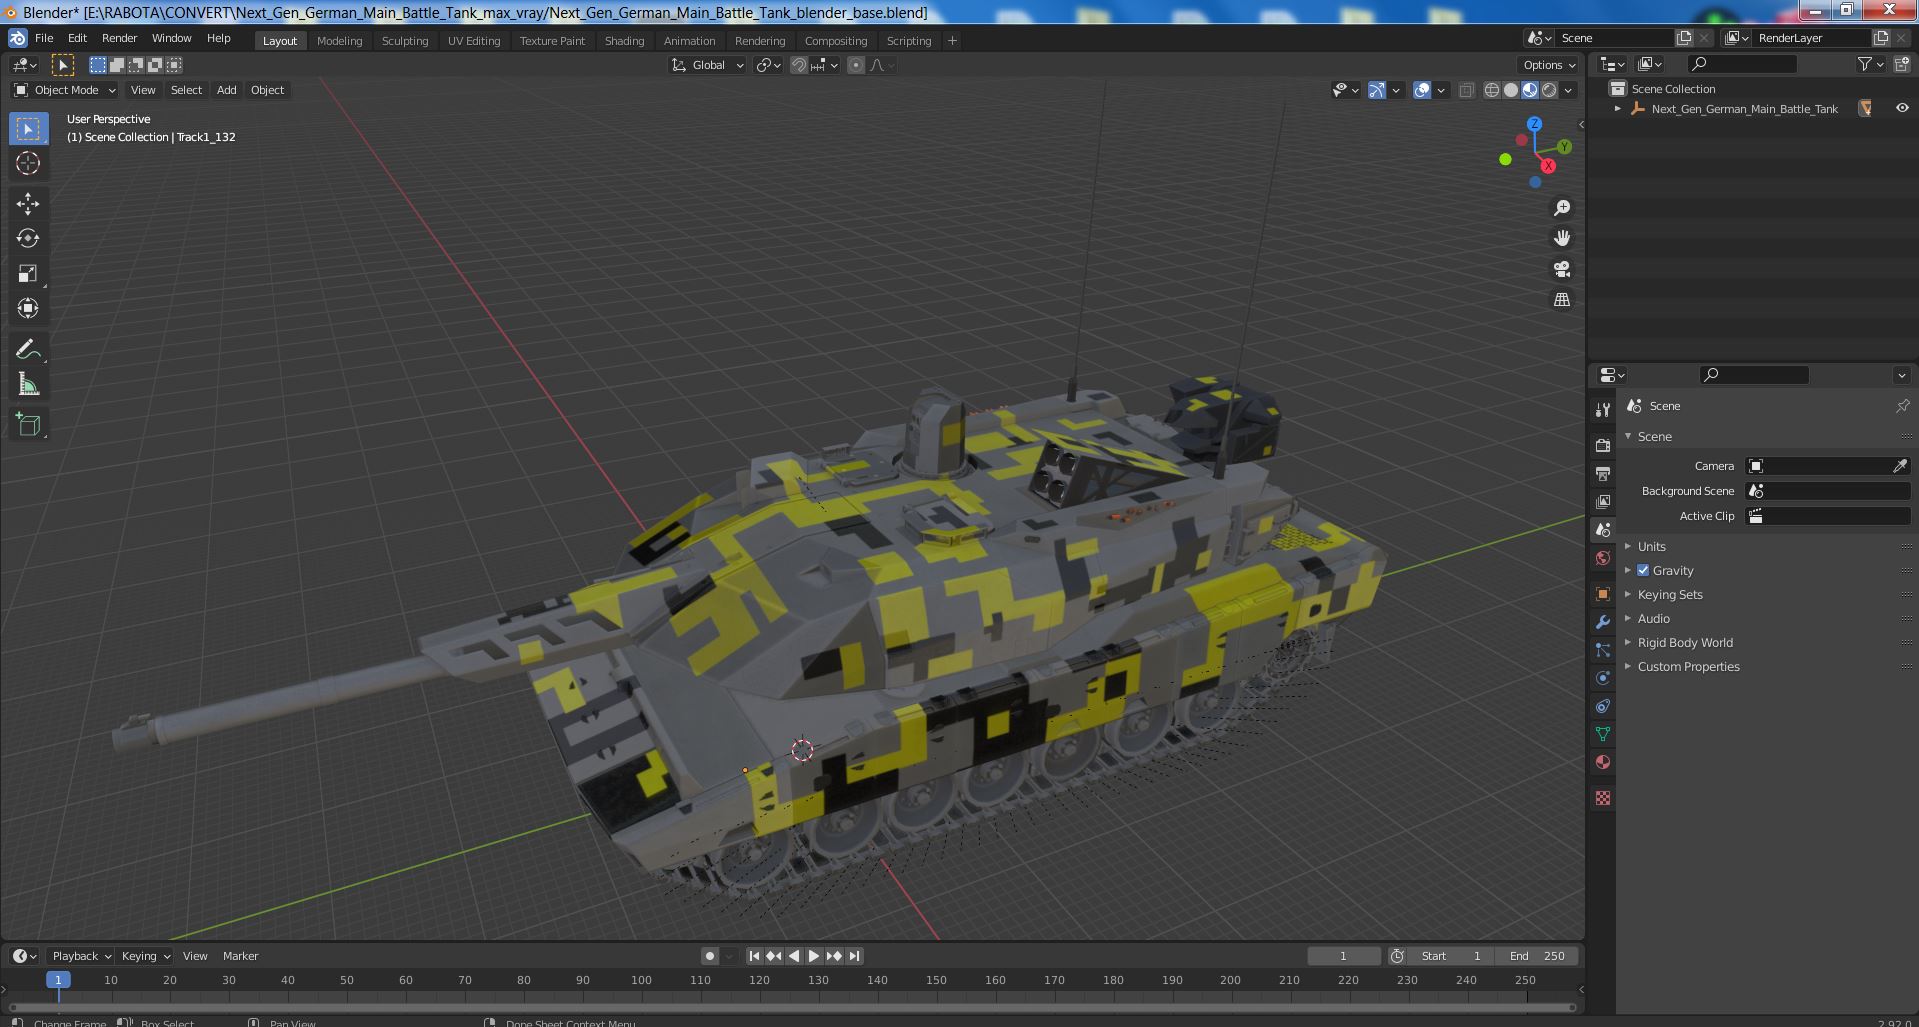Image resolution: width=1919 pixels, height=1027 pixels.
Task: Open the Particles properties tab
Action: tap(1603, 650)
